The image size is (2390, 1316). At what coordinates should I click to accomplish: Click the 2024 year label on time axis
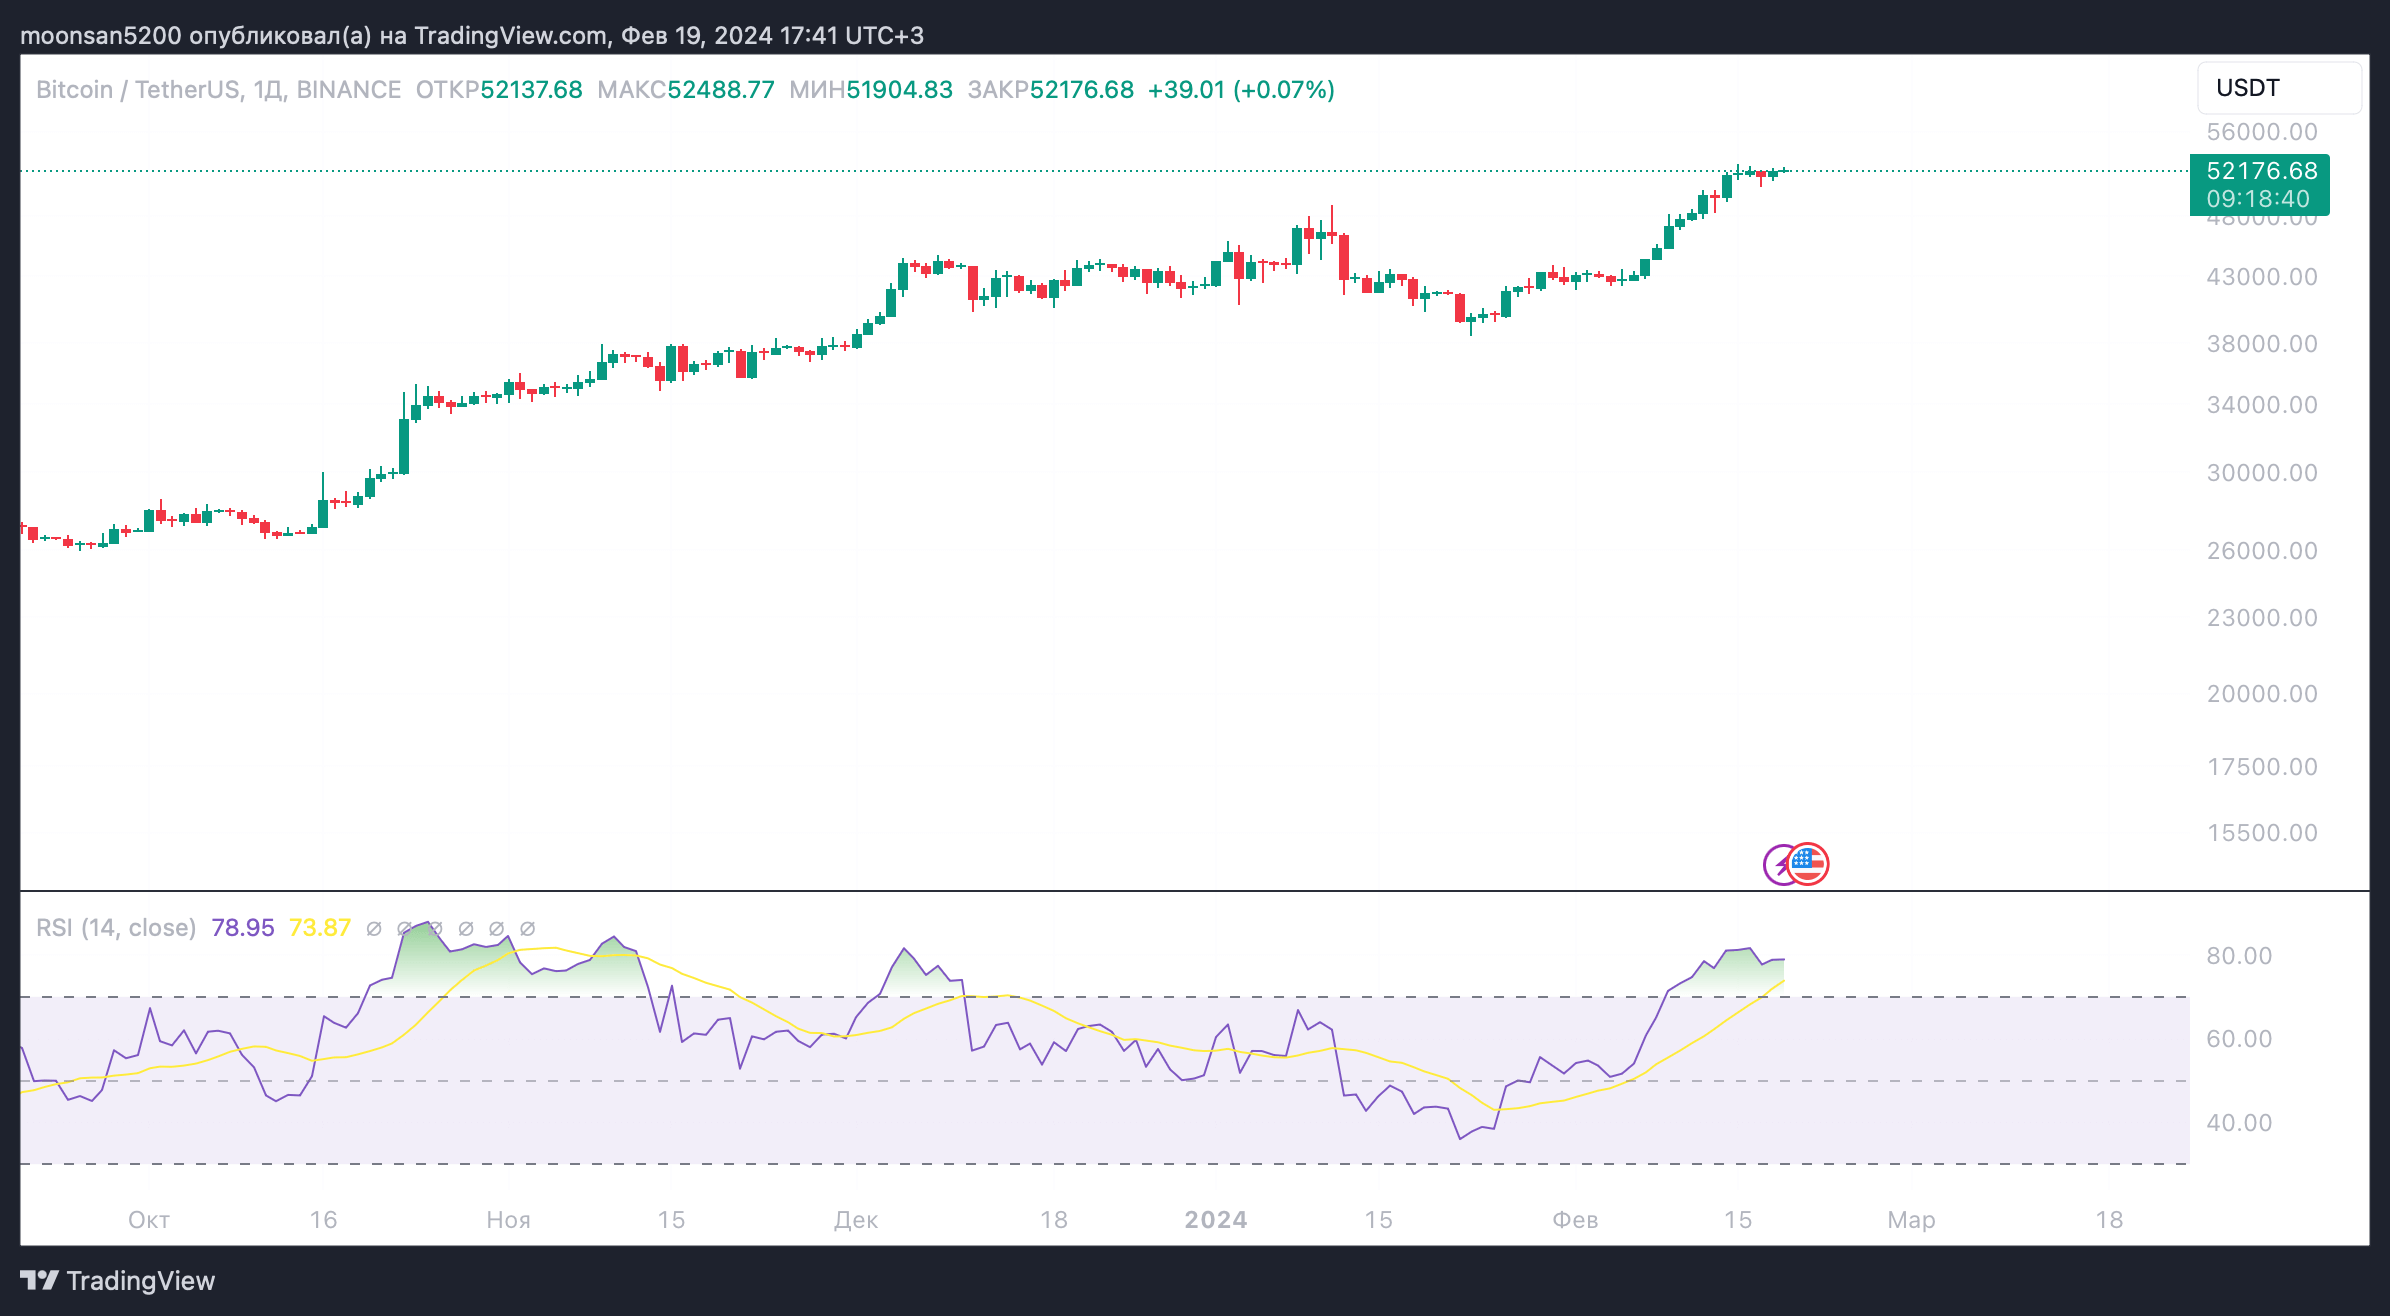pos(1215,1220)
